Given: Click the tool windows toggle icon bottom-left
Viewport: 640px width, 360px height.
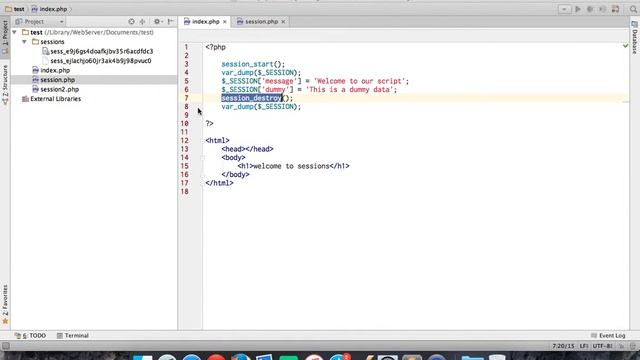Looking at the screenshot, I should 6,346.
